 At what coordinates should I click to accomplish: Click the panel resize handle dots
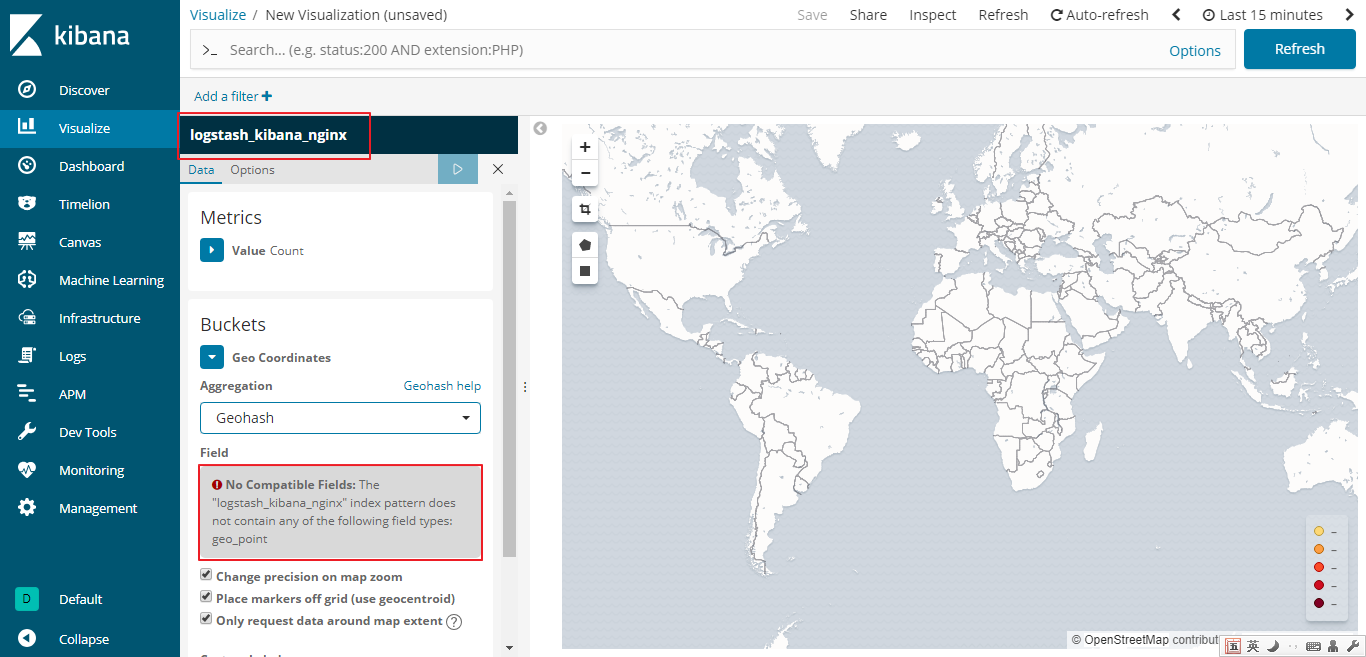(x=525, y=387)
